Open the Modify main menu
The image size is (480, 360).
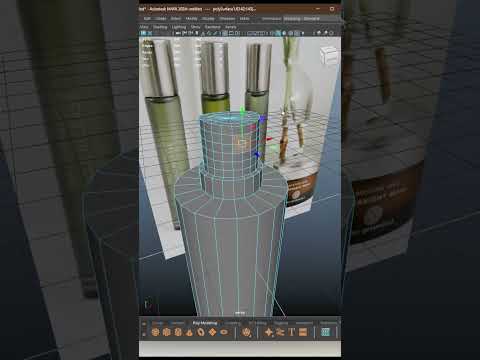pyautogui.click(x=191, y=19)
